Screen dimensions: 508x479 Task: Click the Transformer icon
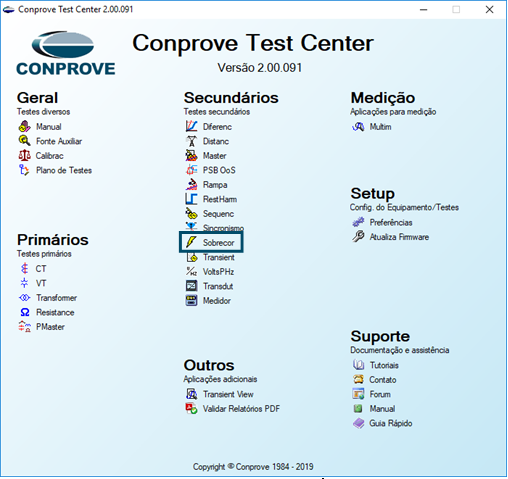(x=24, y=298)
